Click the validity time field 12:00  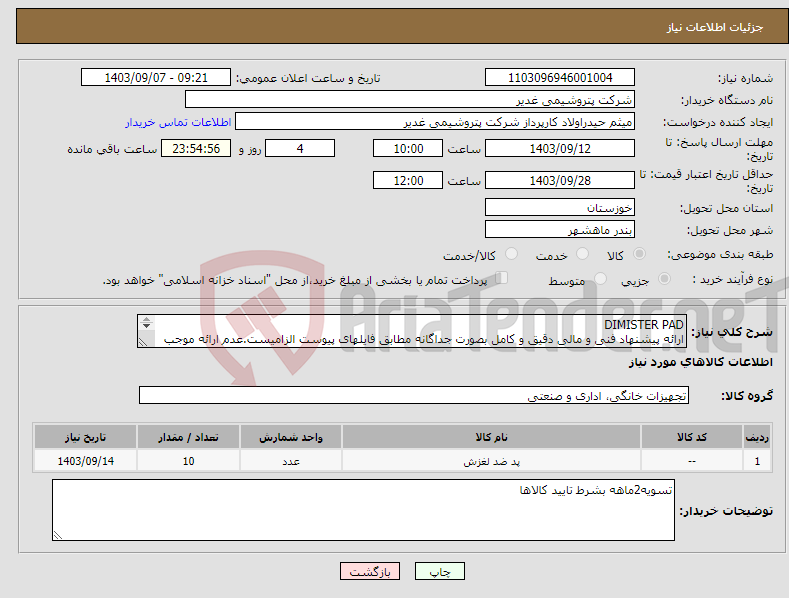408,180
